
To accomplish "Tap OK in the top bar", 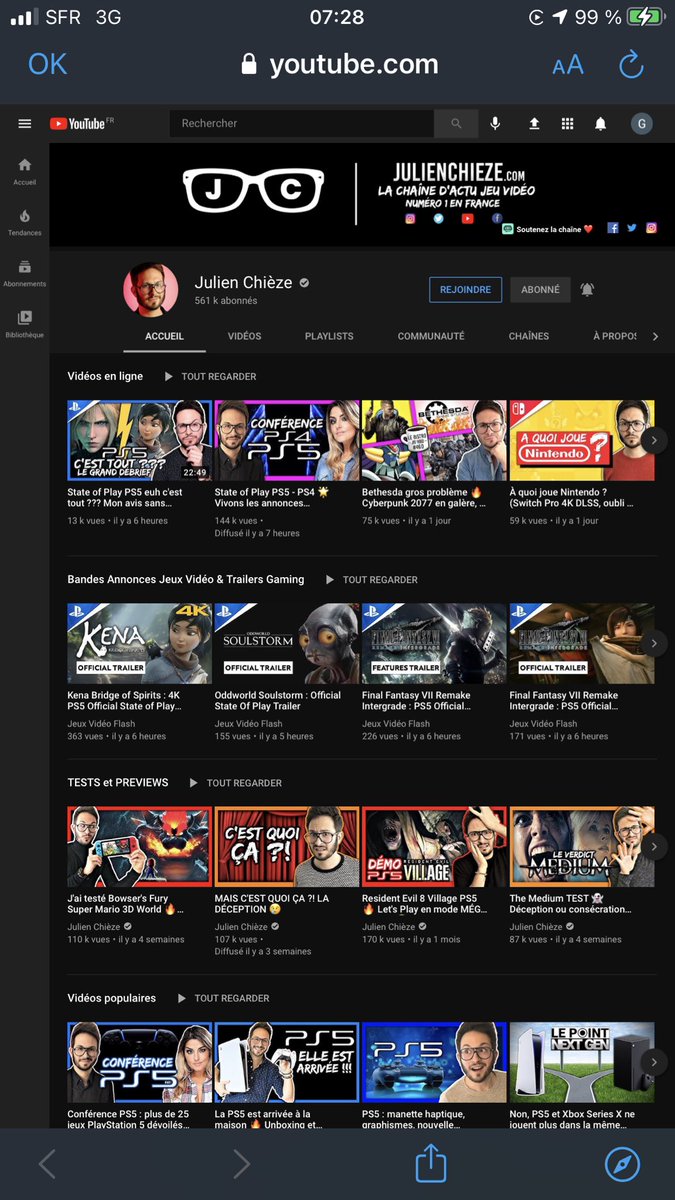I will 47,64.
